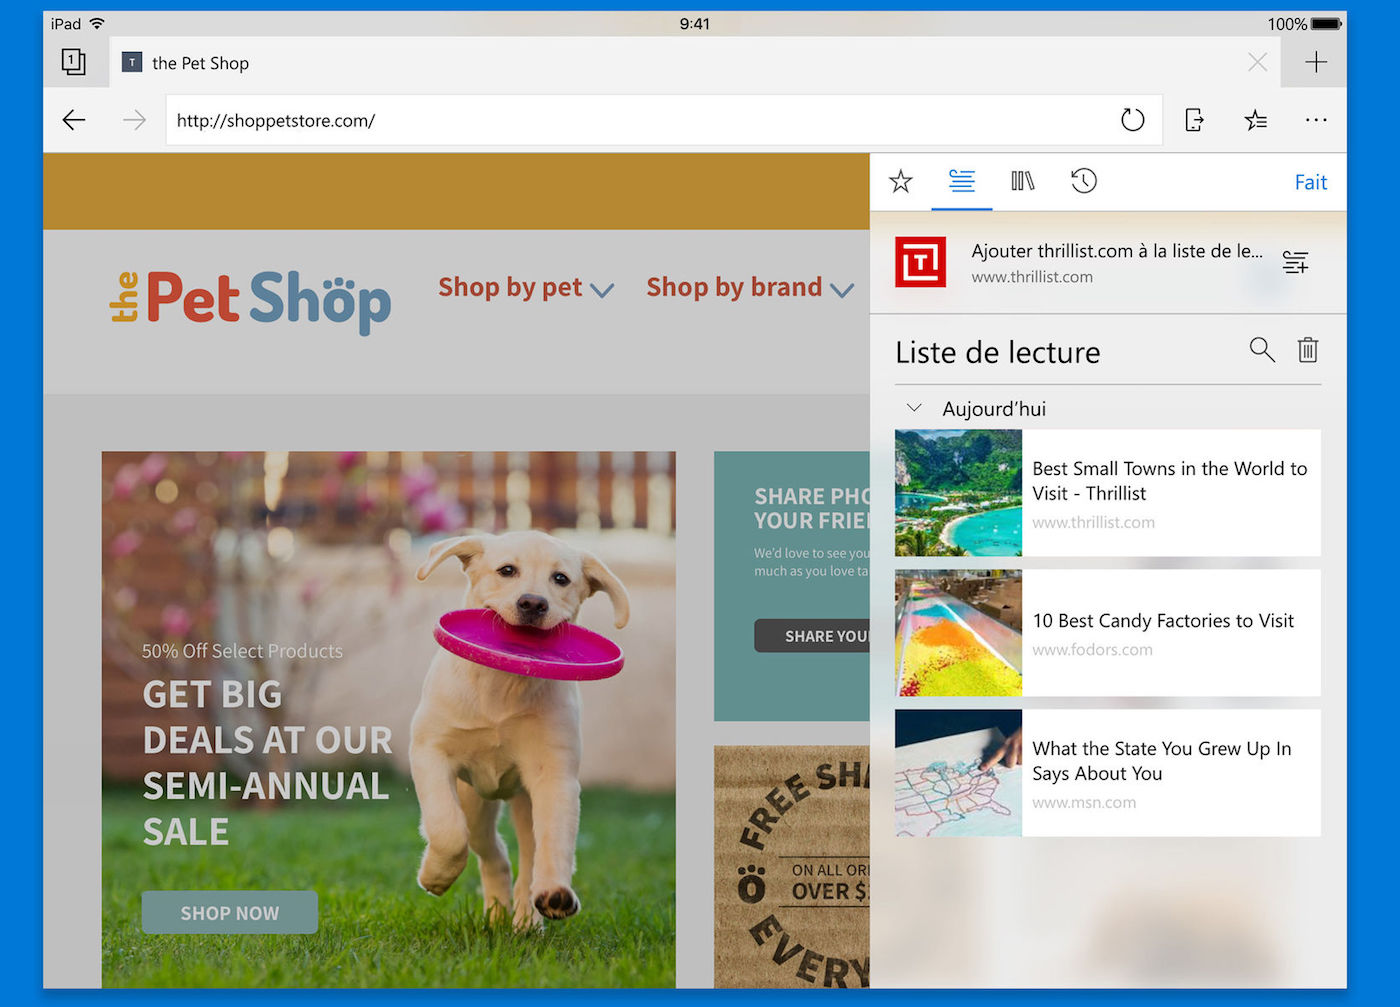Switch to the History tab
1400x1007 pixels.
pos(1084,181)
